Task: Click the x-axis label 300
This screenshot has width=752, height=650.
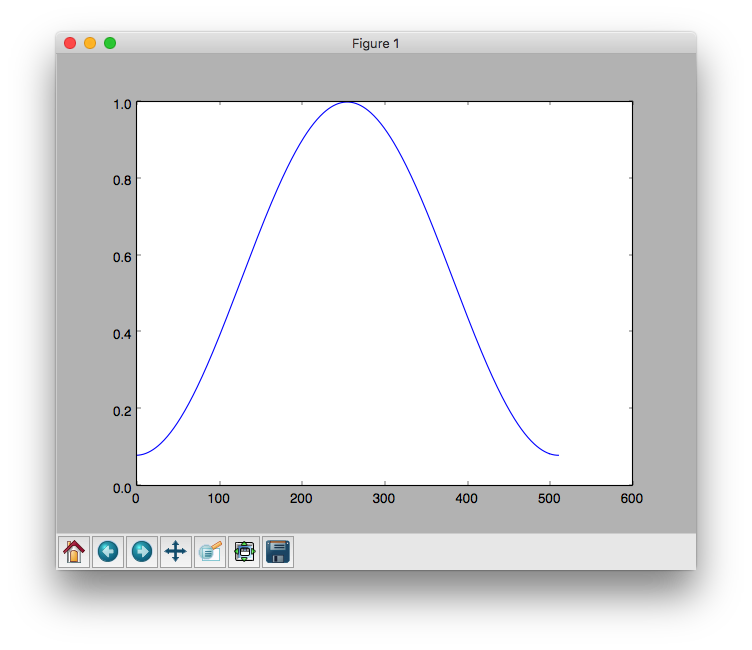Action: [384, 498]
